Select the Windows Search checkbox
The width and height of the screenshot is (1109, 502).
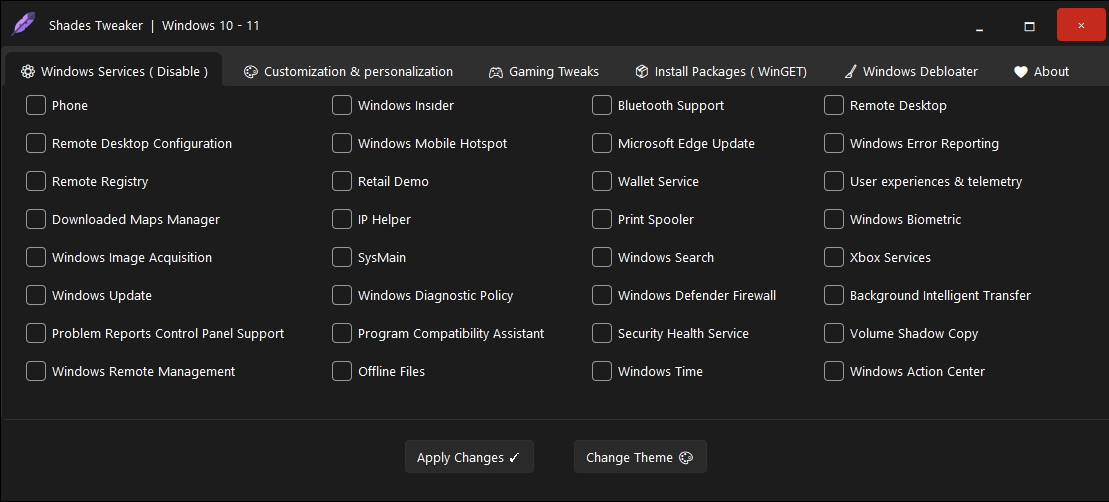pyautogui.click(x=602, y=257)
